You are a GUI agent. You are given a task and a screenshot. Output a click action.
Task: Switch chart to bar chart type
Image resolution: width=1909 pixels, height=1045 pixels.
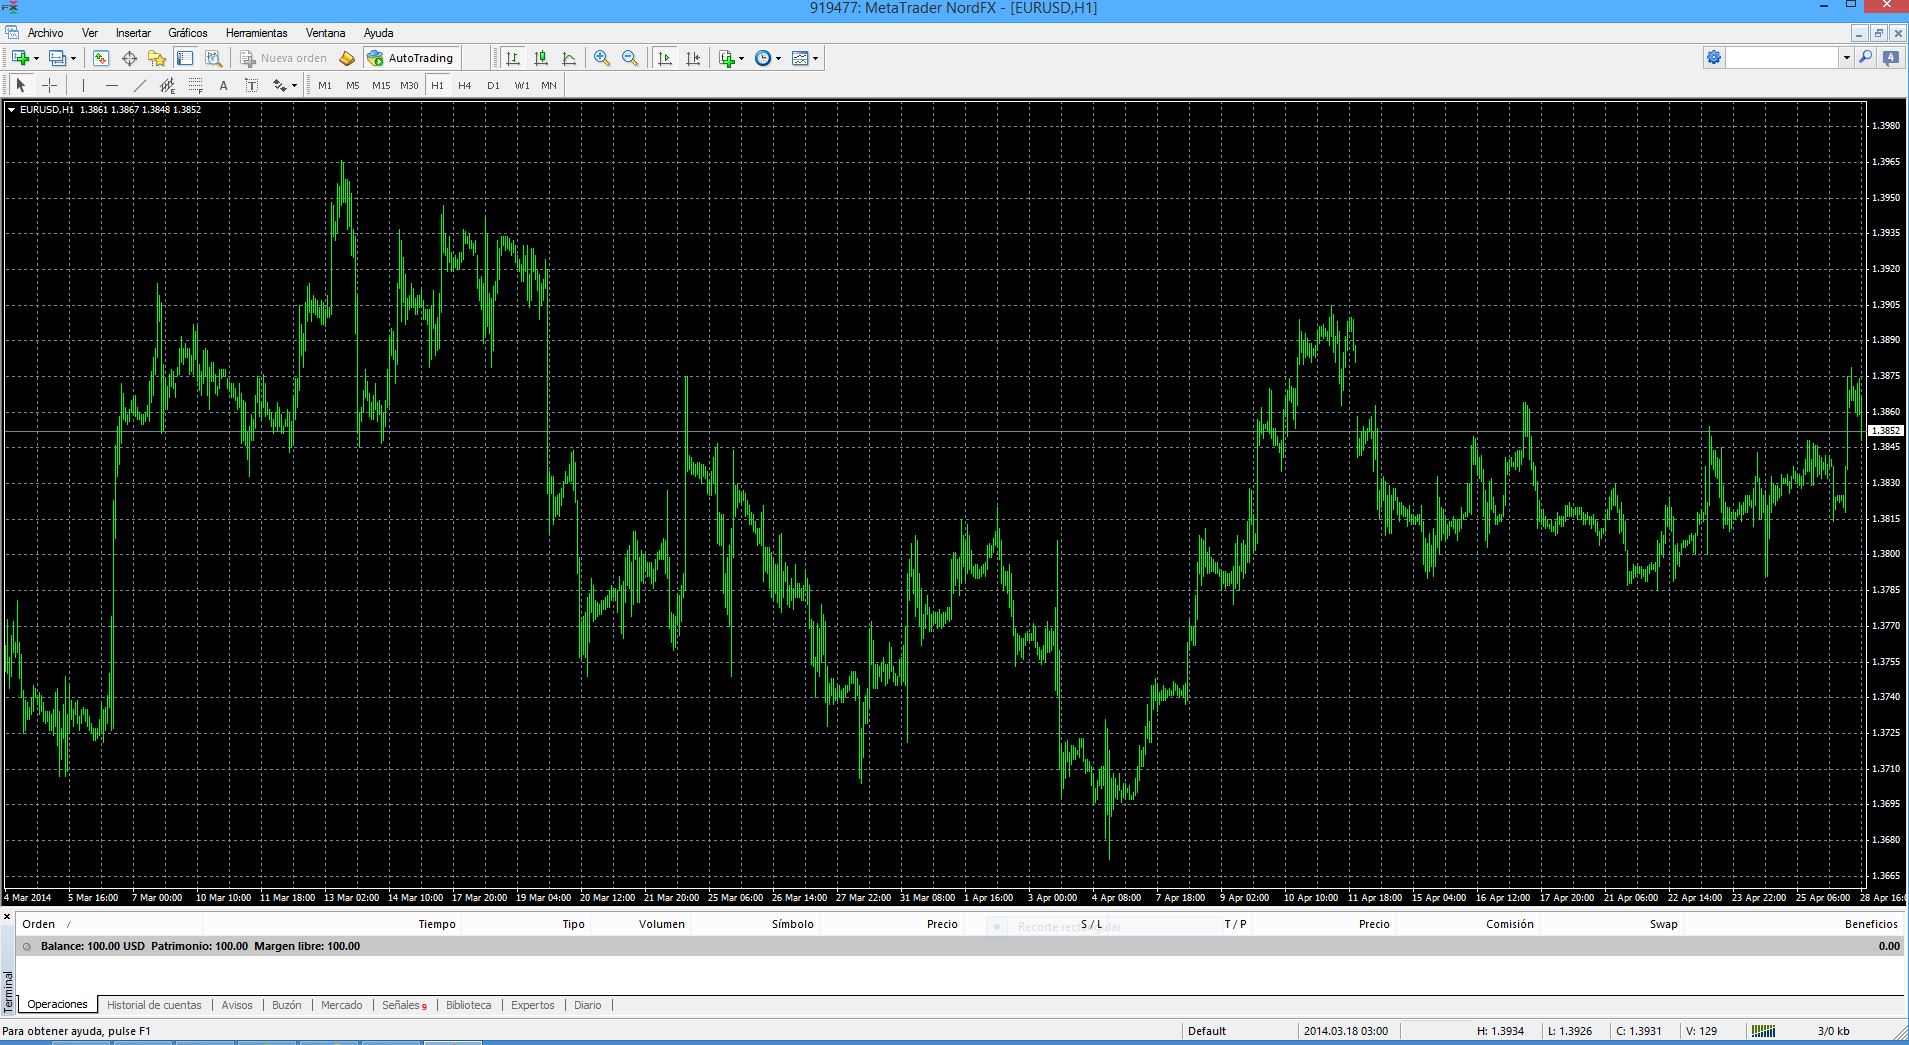pos(513,58)
